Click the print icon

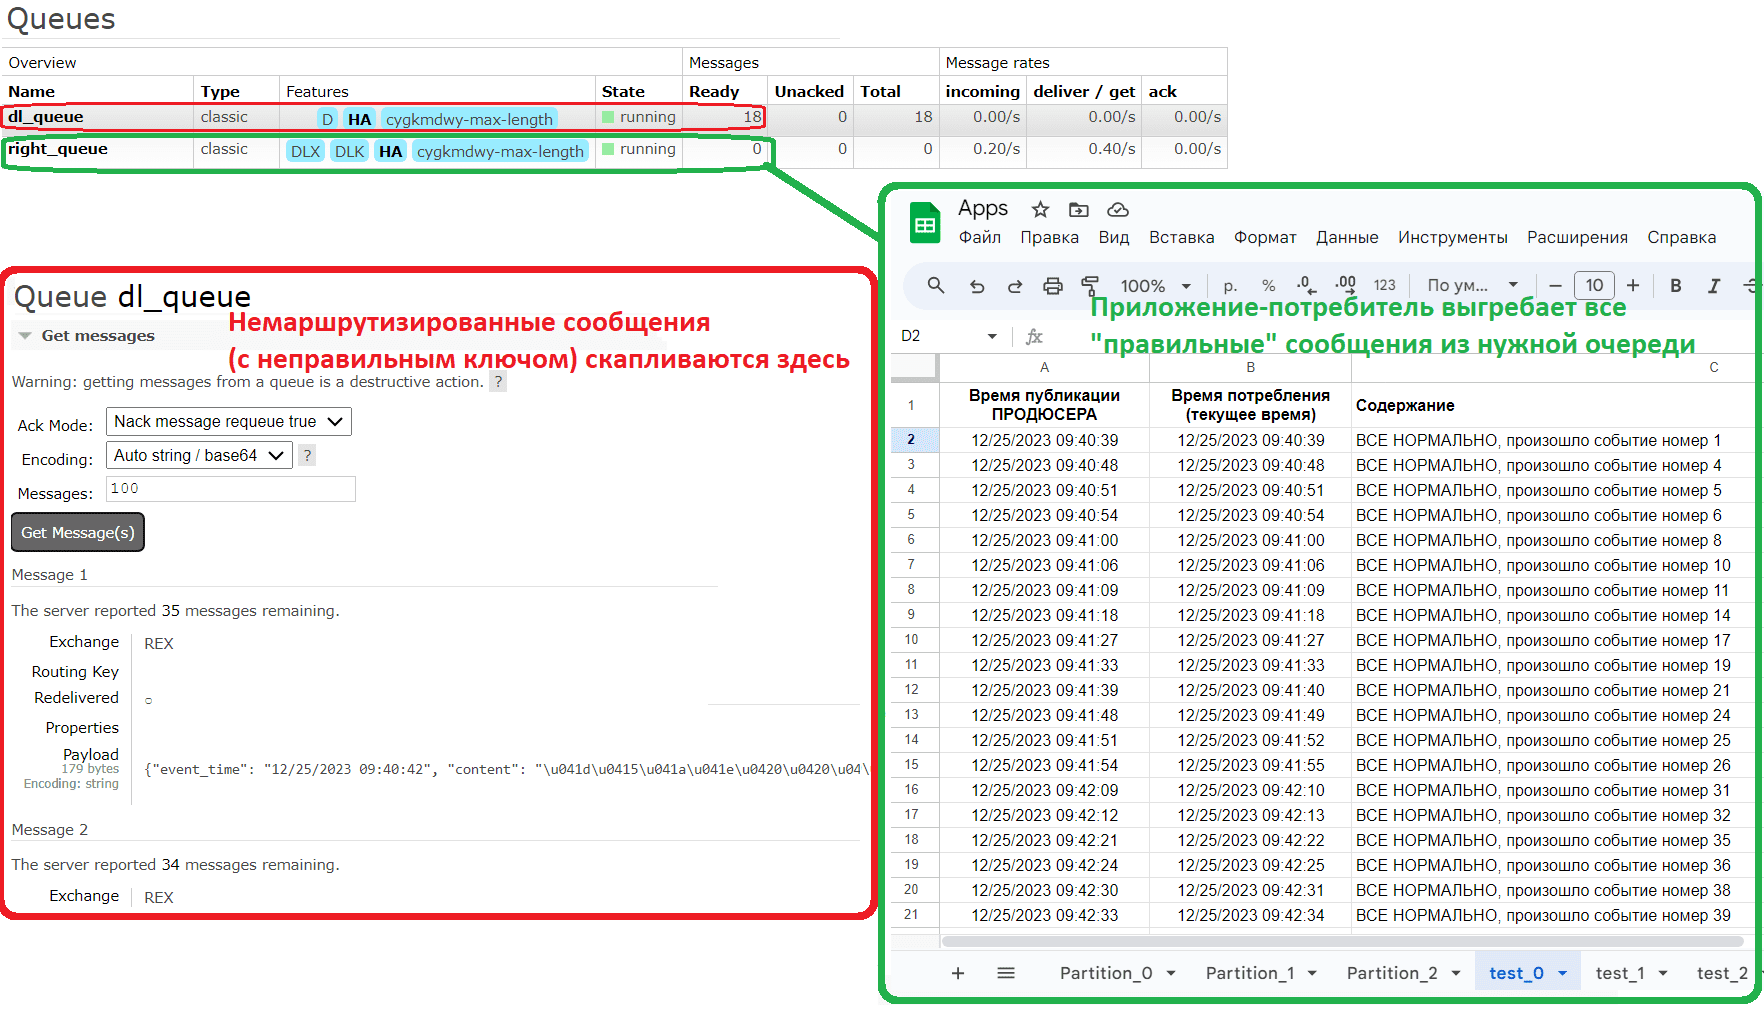tap(1053, 286)
